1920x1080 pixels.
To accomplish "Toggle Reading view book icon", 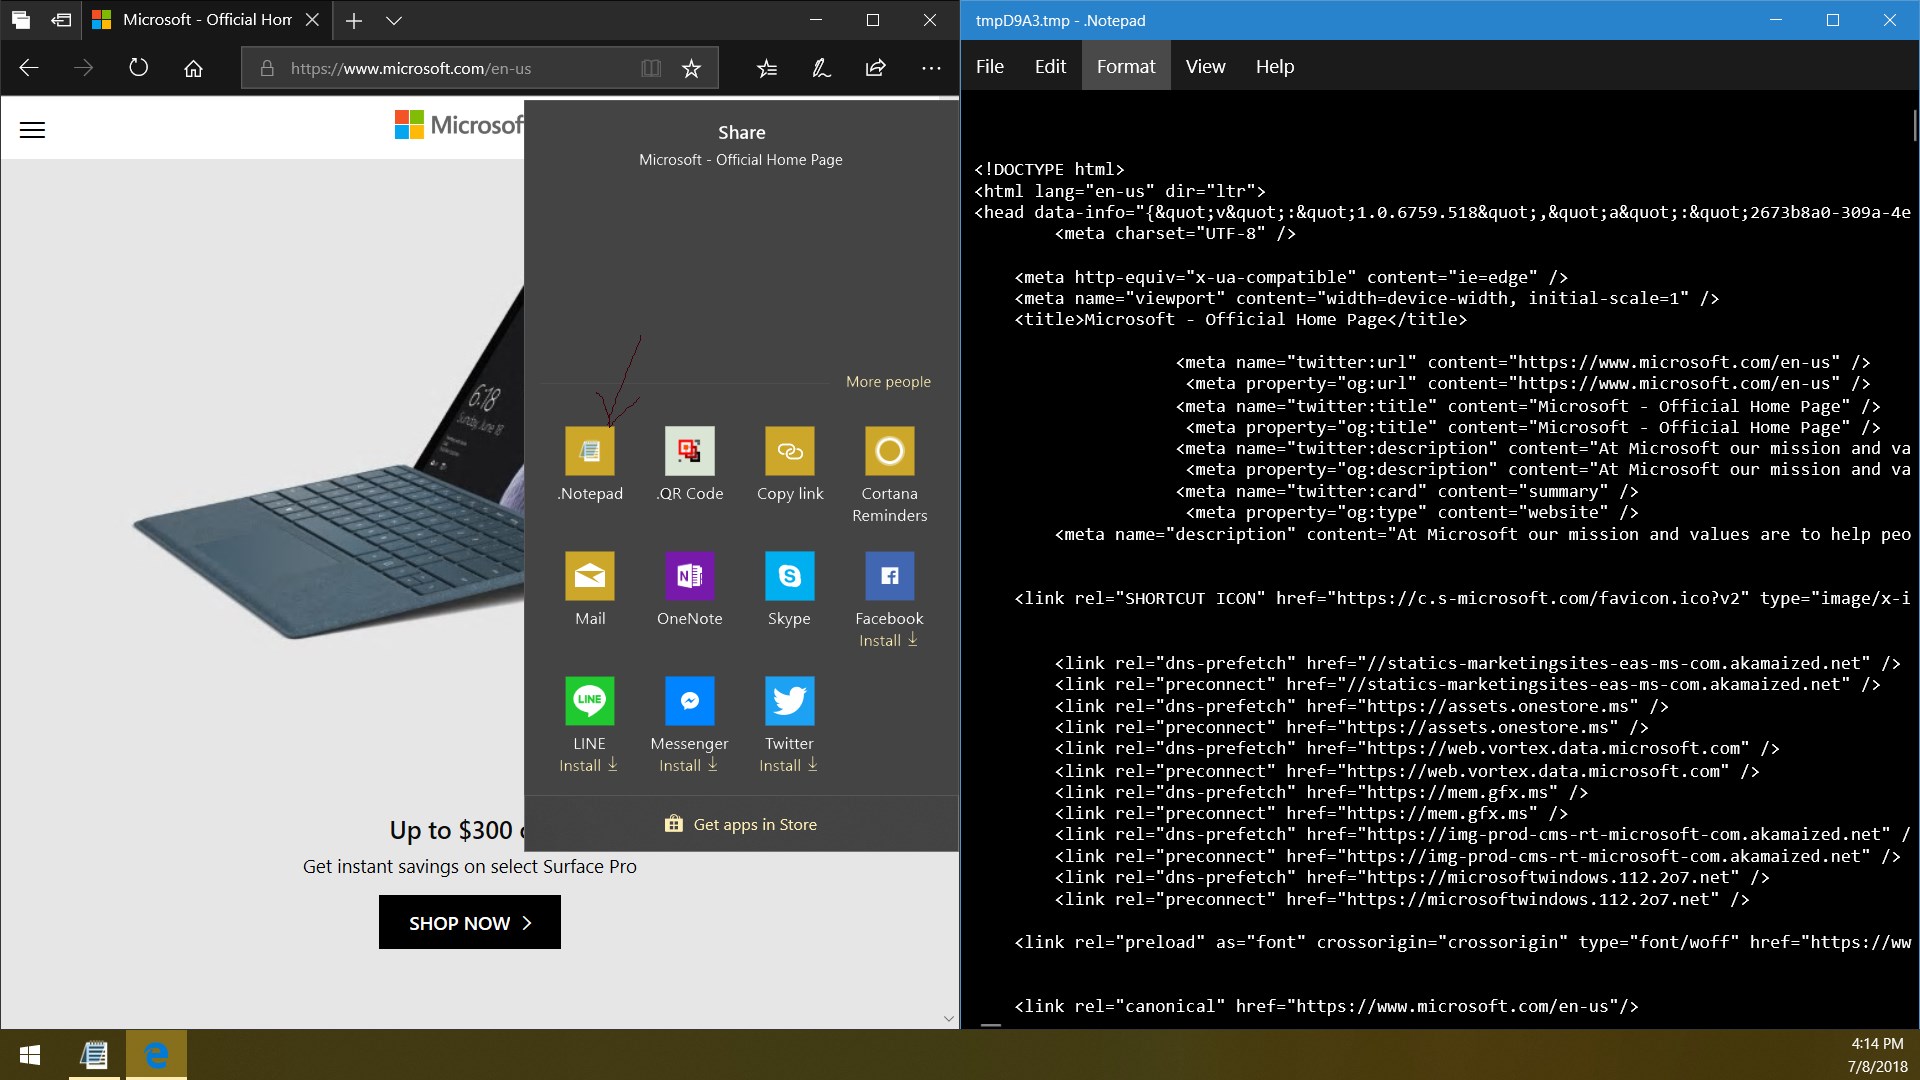I will click(651, 68).
